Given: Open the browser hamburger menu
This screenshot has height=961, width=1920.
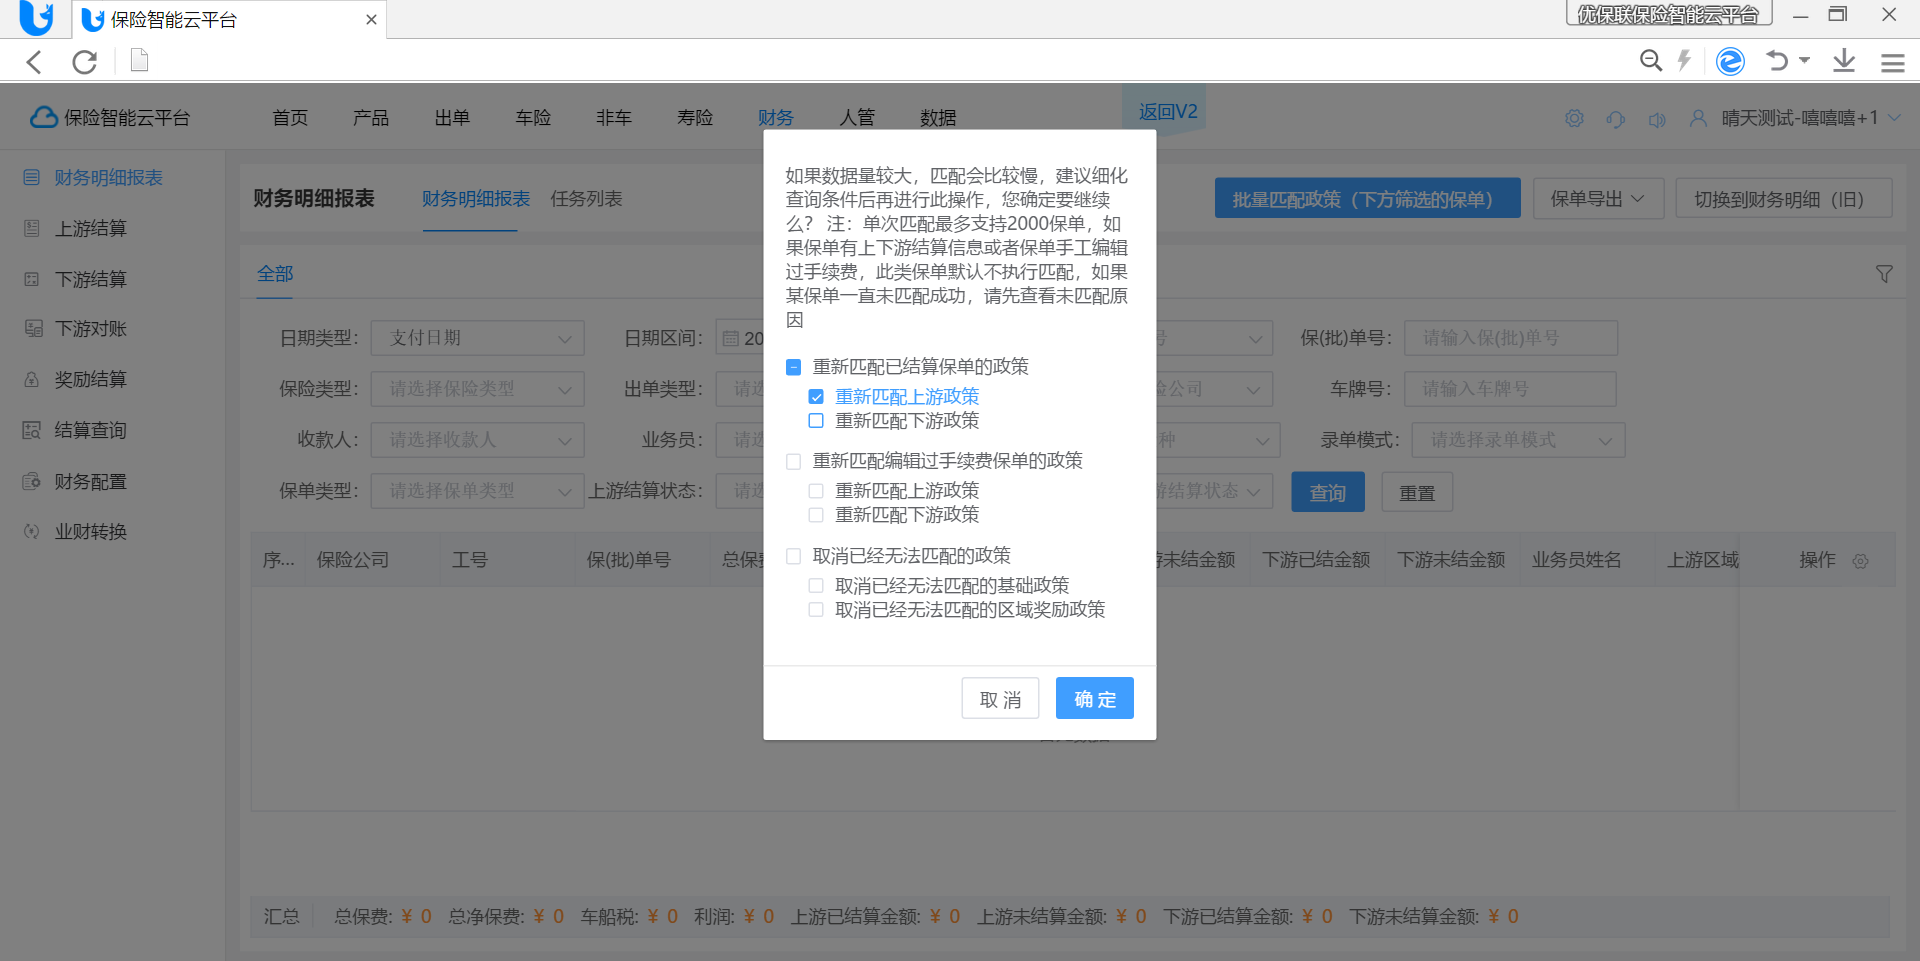Looking at the screenshot, I should [x=1892, y=63].
